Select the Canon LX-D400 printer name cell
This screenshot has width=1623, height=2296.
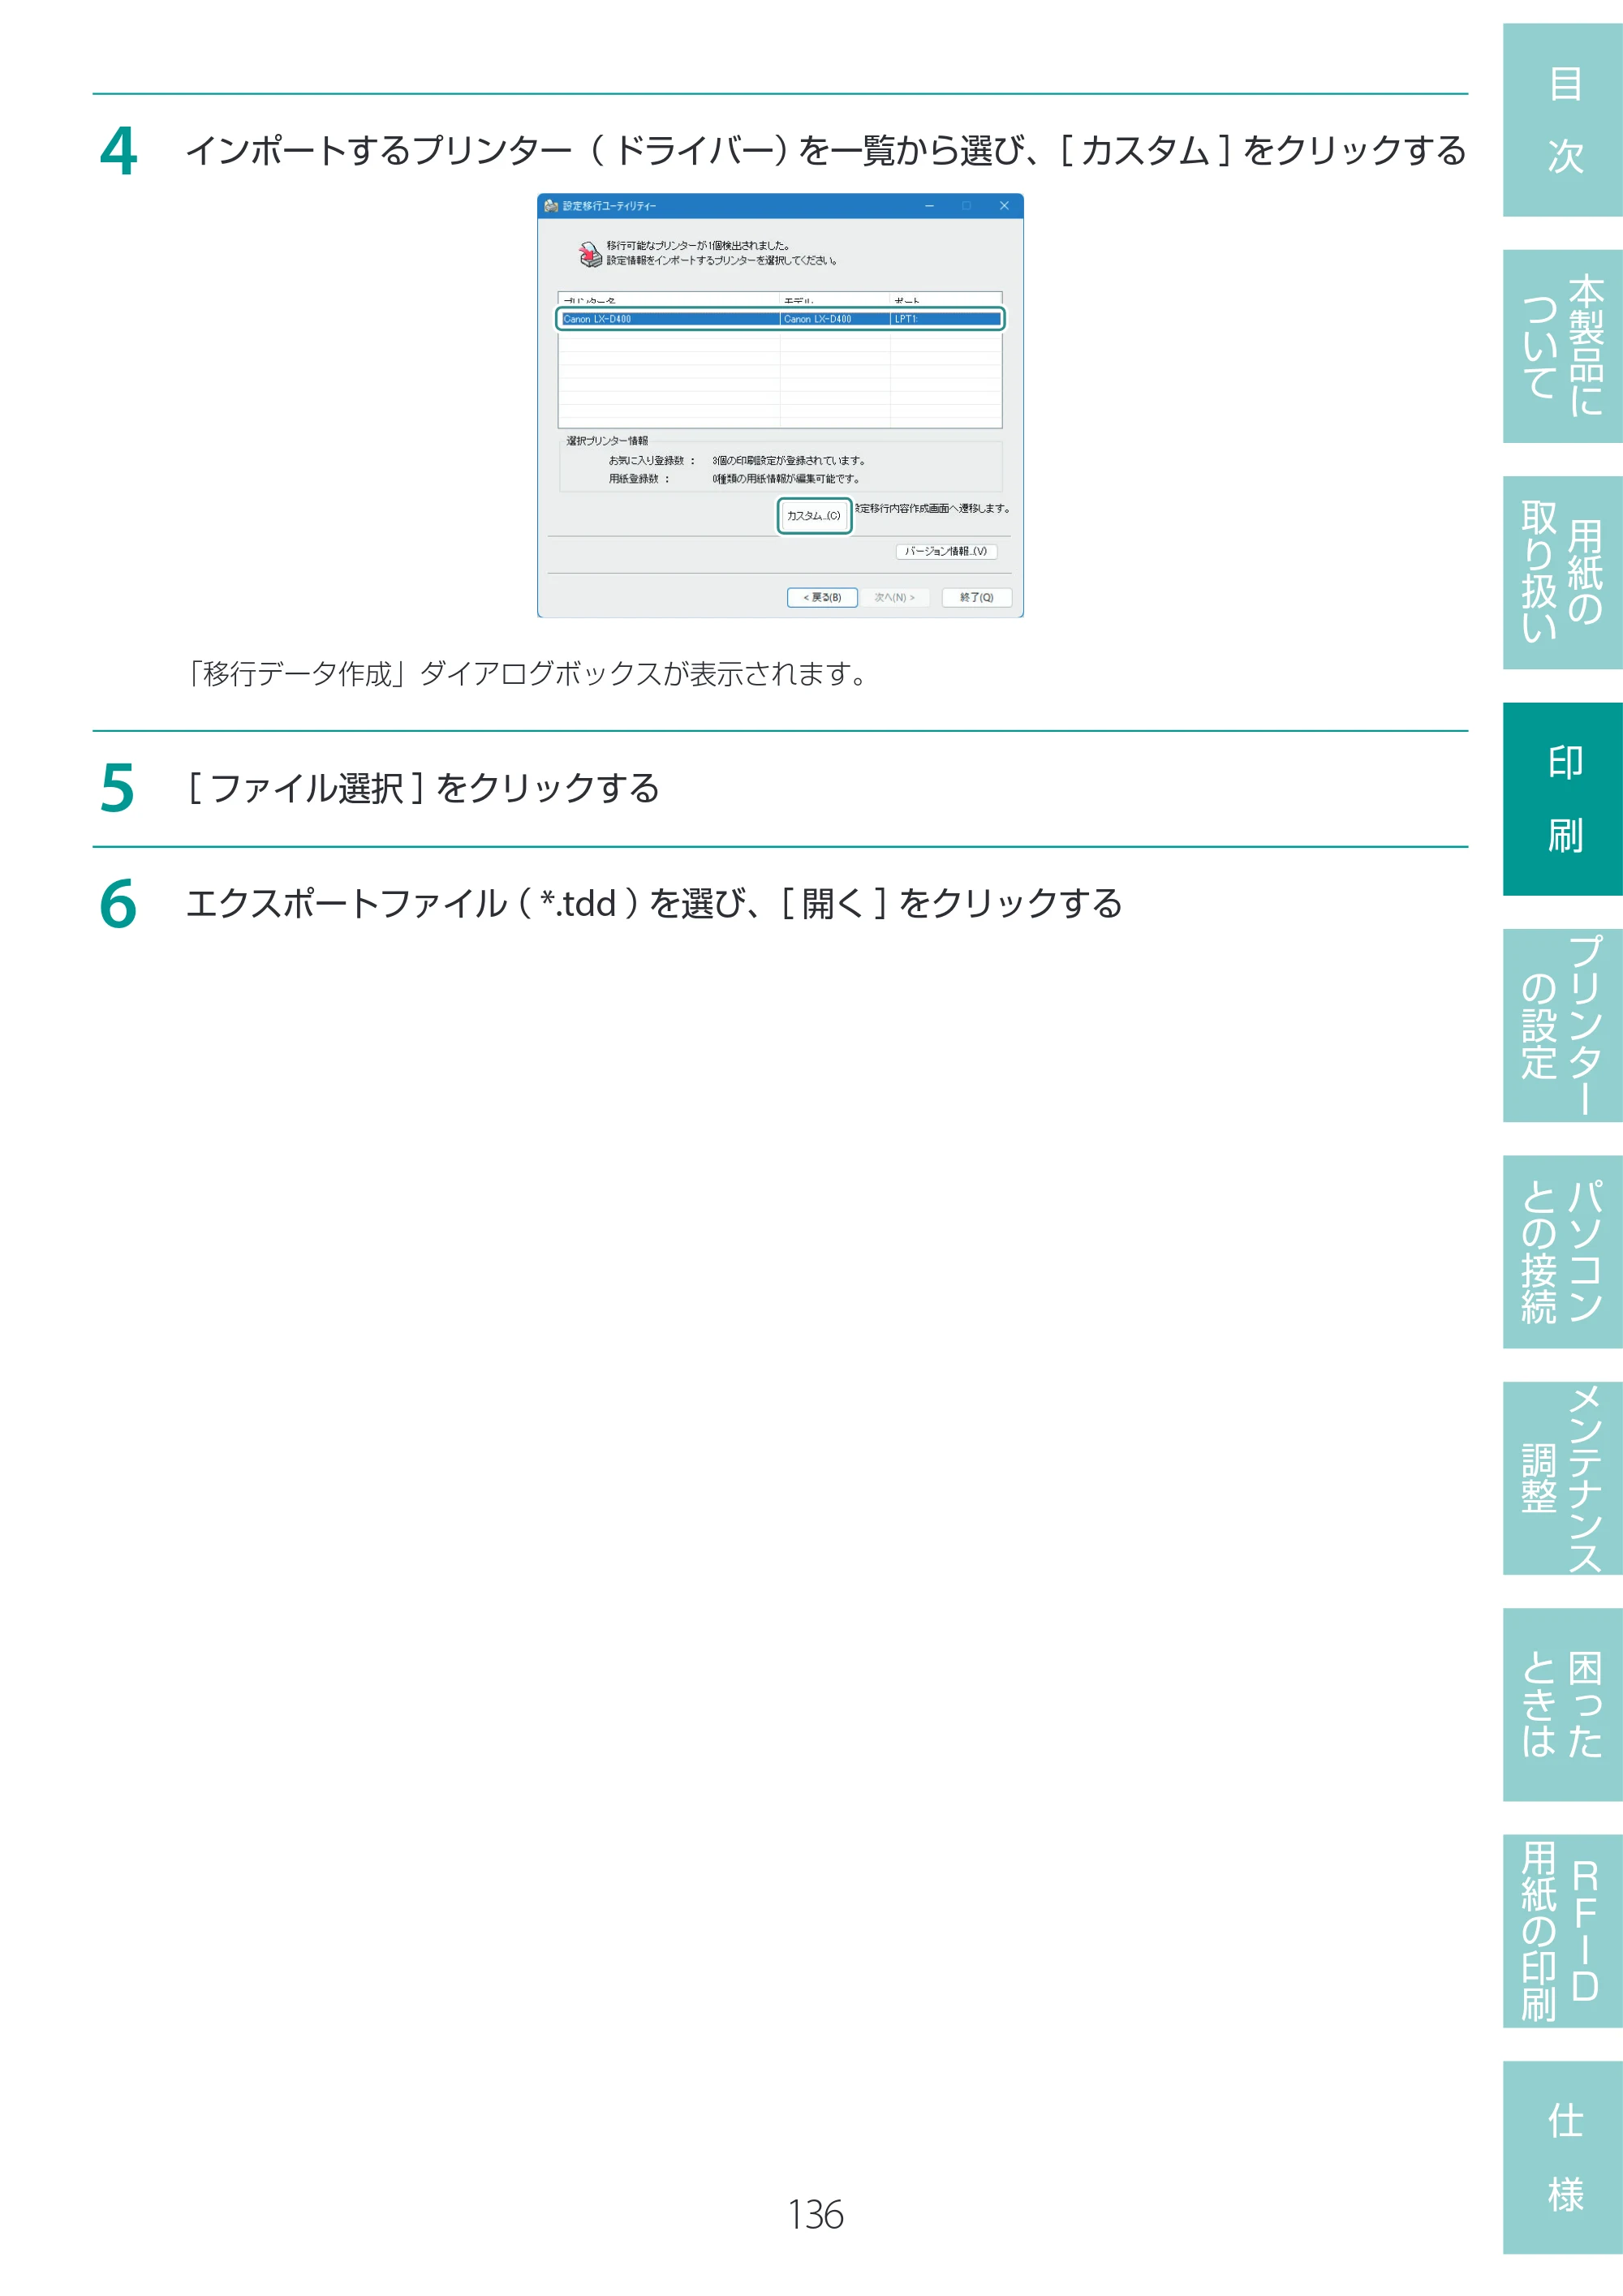[x=669, y=319]
